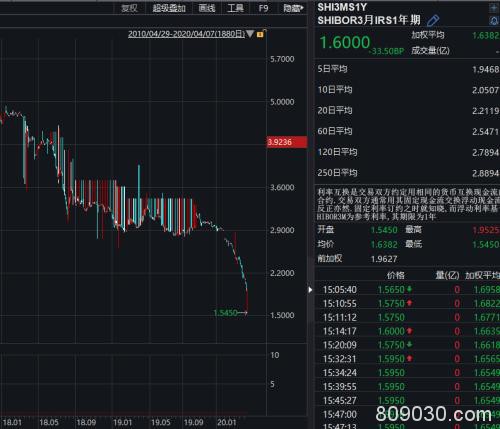Click the -33.50BP change value
500x429 pixels.
386,51
